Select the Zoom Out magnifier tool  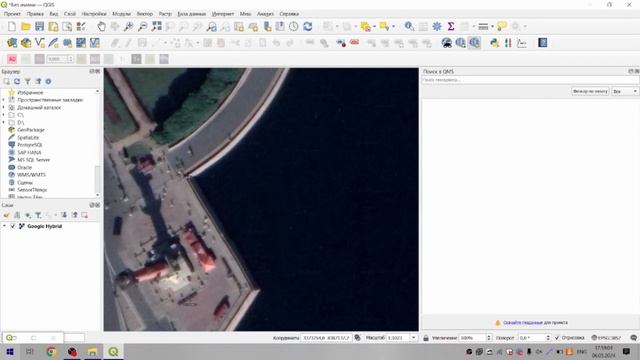142,27
